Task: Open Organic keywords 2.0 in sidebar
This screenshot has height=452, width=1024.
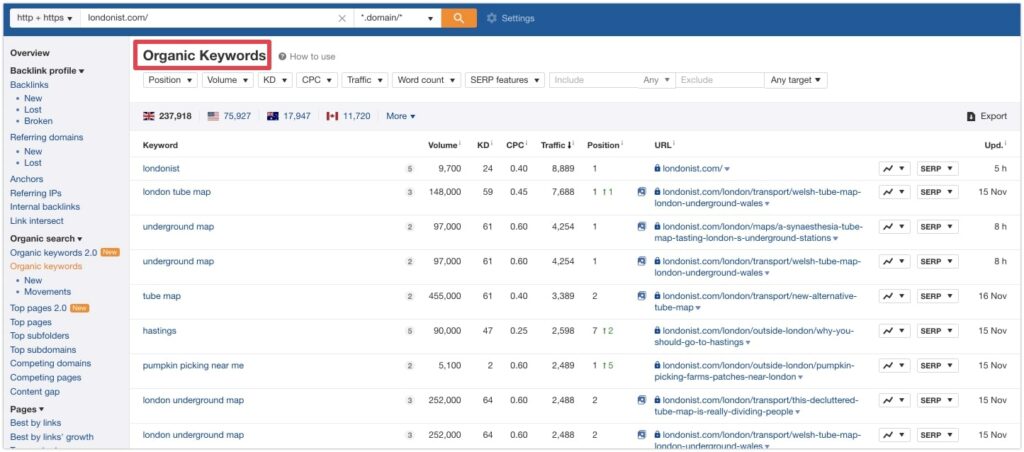Action: [x=54, y=252]
